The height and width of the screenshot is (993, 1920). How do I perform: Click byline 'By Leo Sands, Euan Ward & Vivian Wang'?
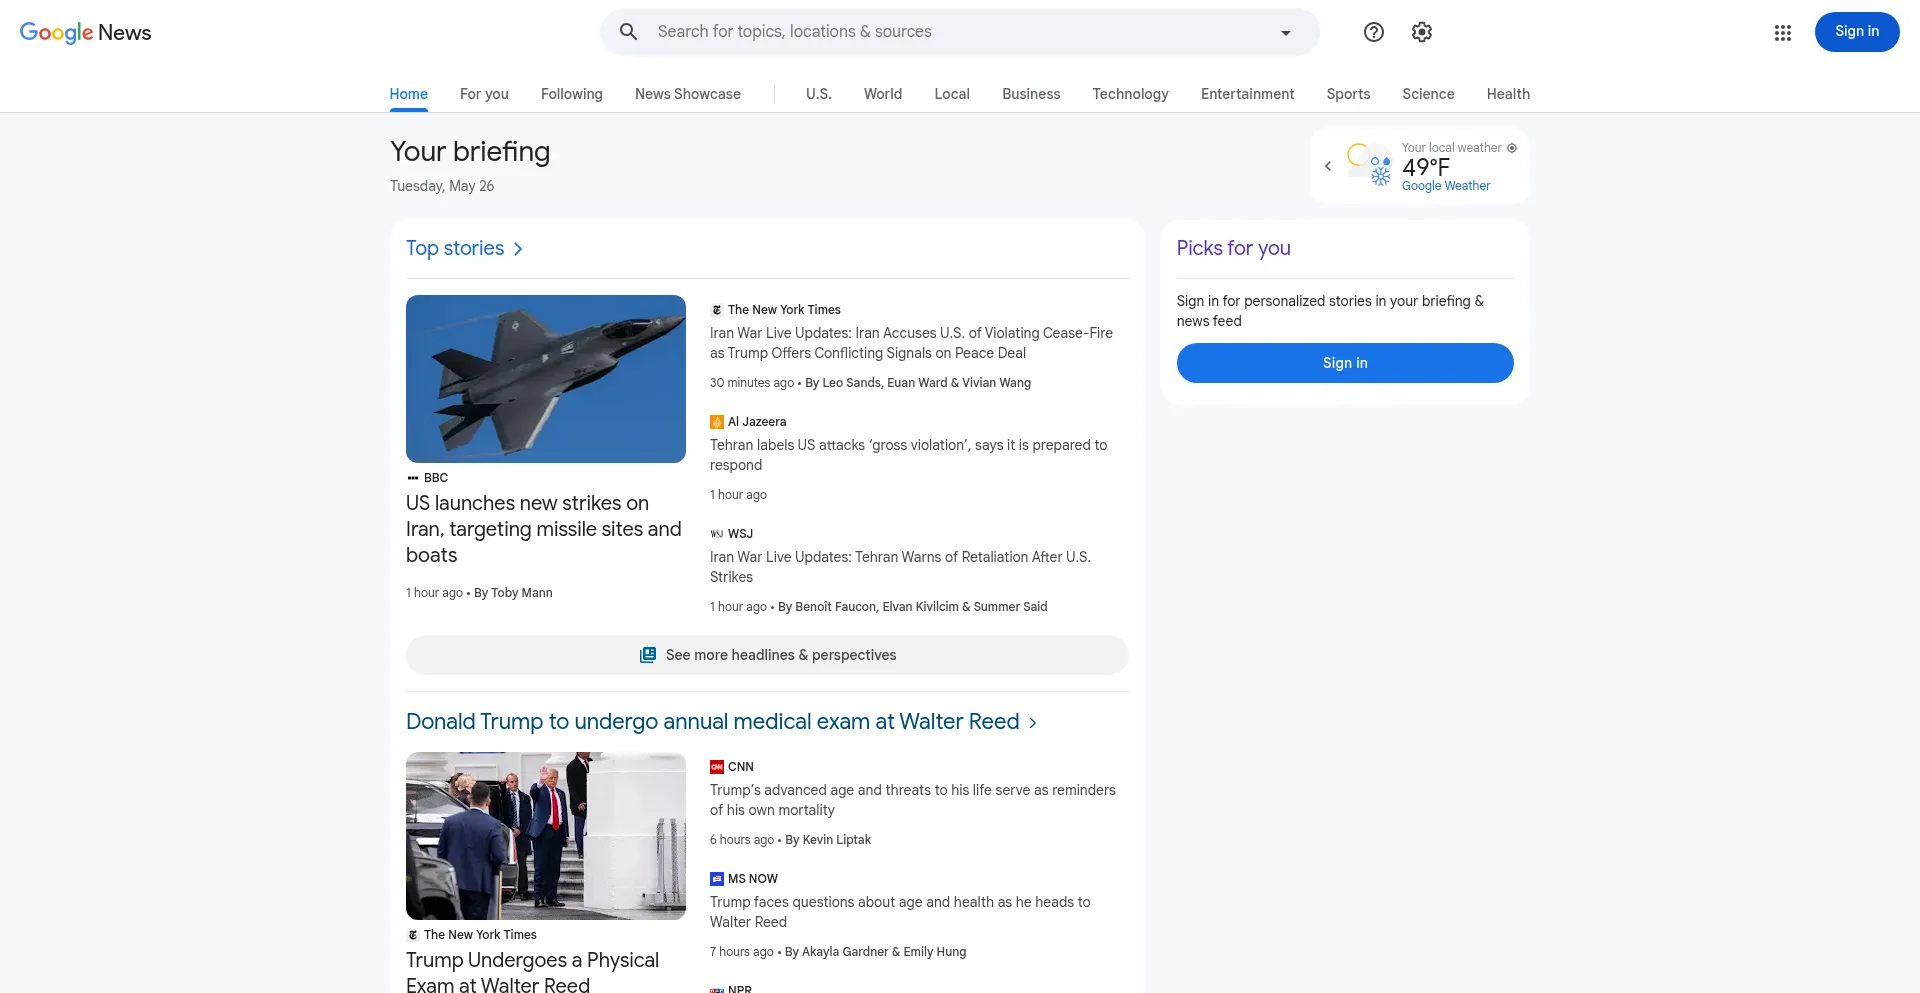[x=918, y=383]
